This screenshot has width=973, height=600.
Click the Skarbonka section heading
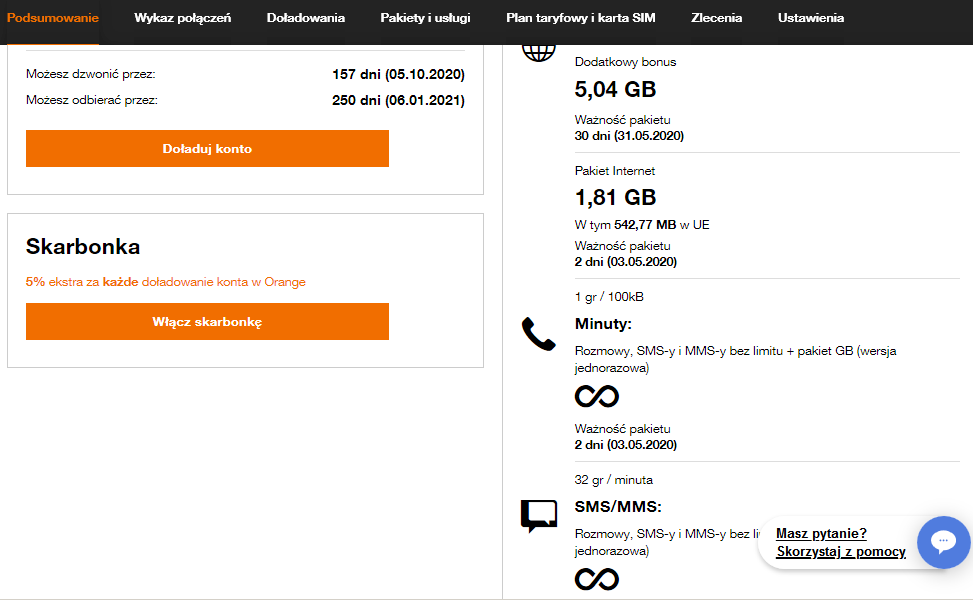pos(83,247)
